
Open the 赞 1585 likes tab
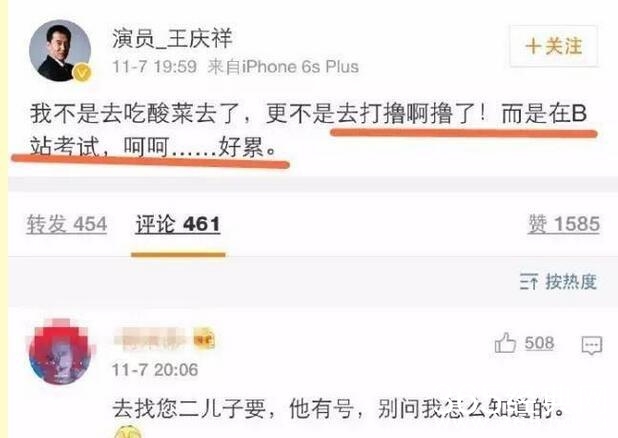click(x=564, y=224)
